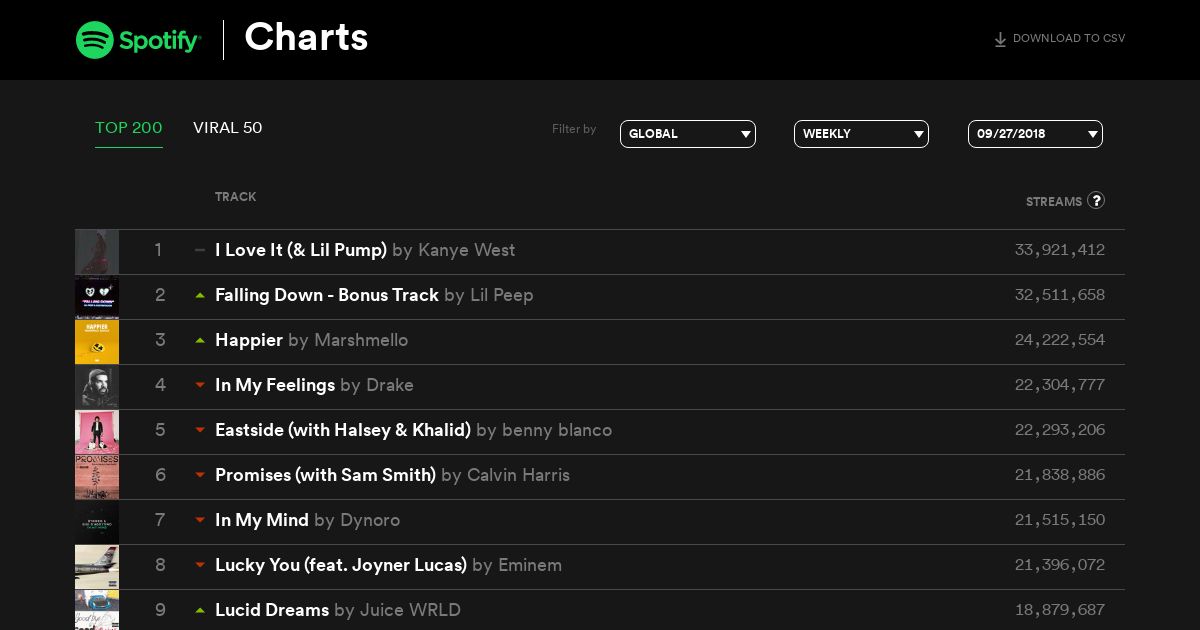This screenshot has width=1200, height=630.
Task: Open the Promises (with Sam Smith) track
Action: (x=325, y=475)
